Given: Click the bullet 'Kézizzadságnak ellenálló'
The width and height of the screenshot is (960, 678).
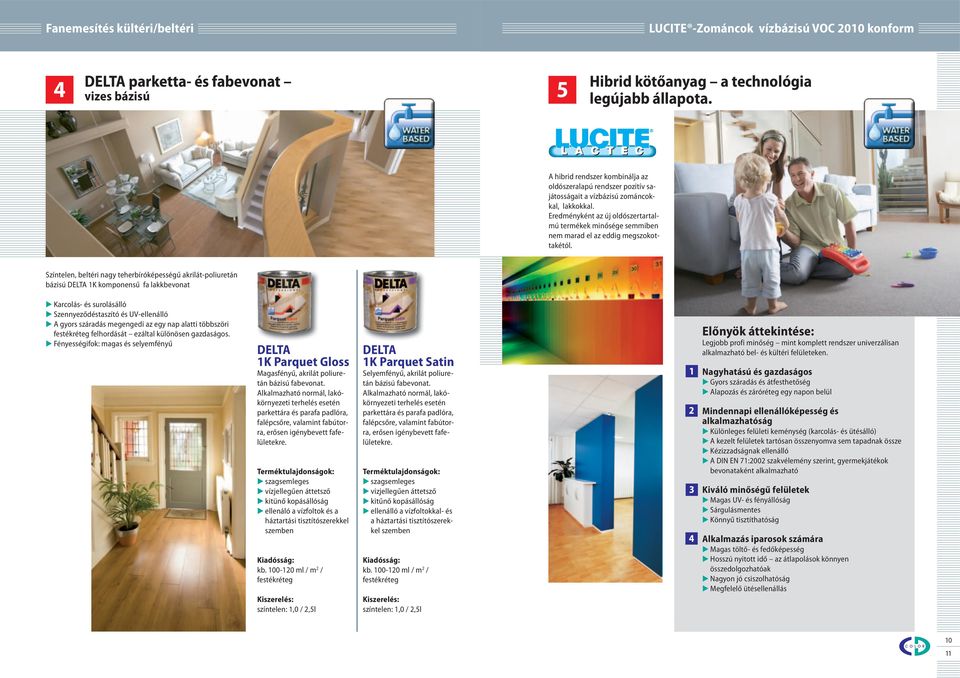Looking at the screenshot, I should (x=749, y=451).
